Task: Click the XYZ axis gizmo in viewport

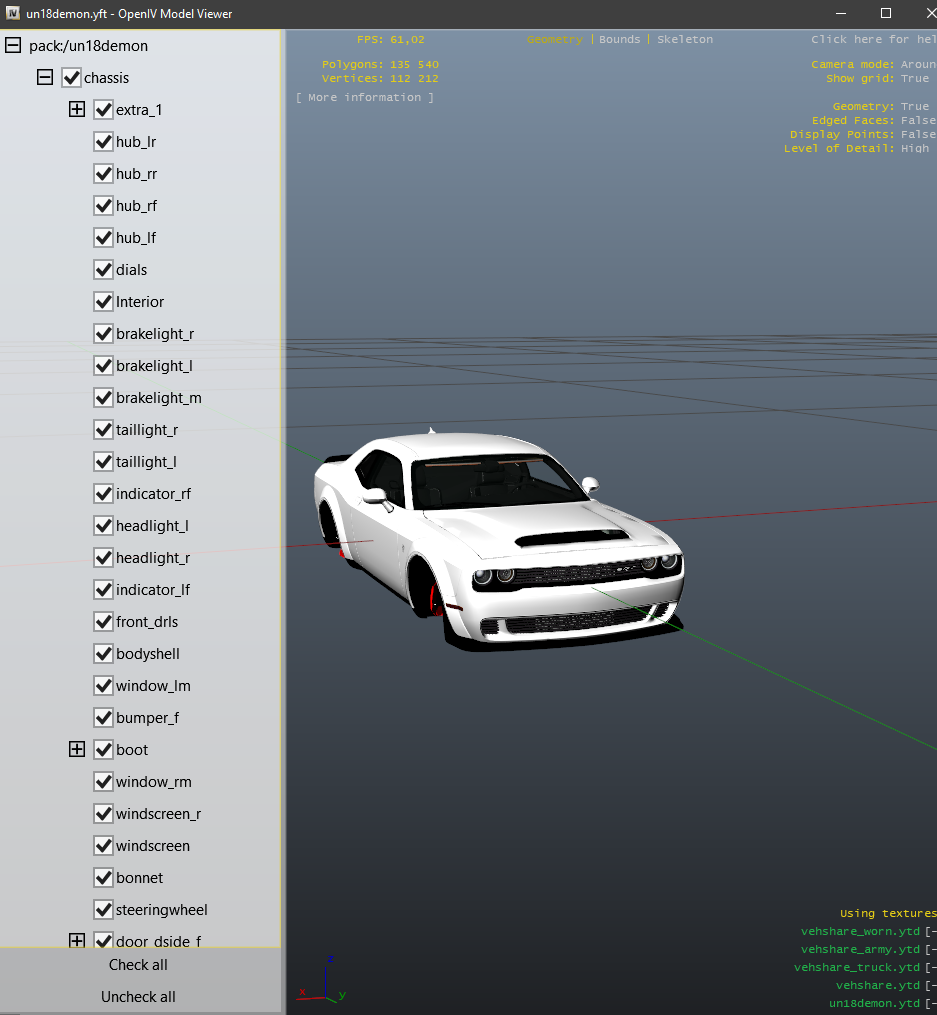Action: (323, 981)
